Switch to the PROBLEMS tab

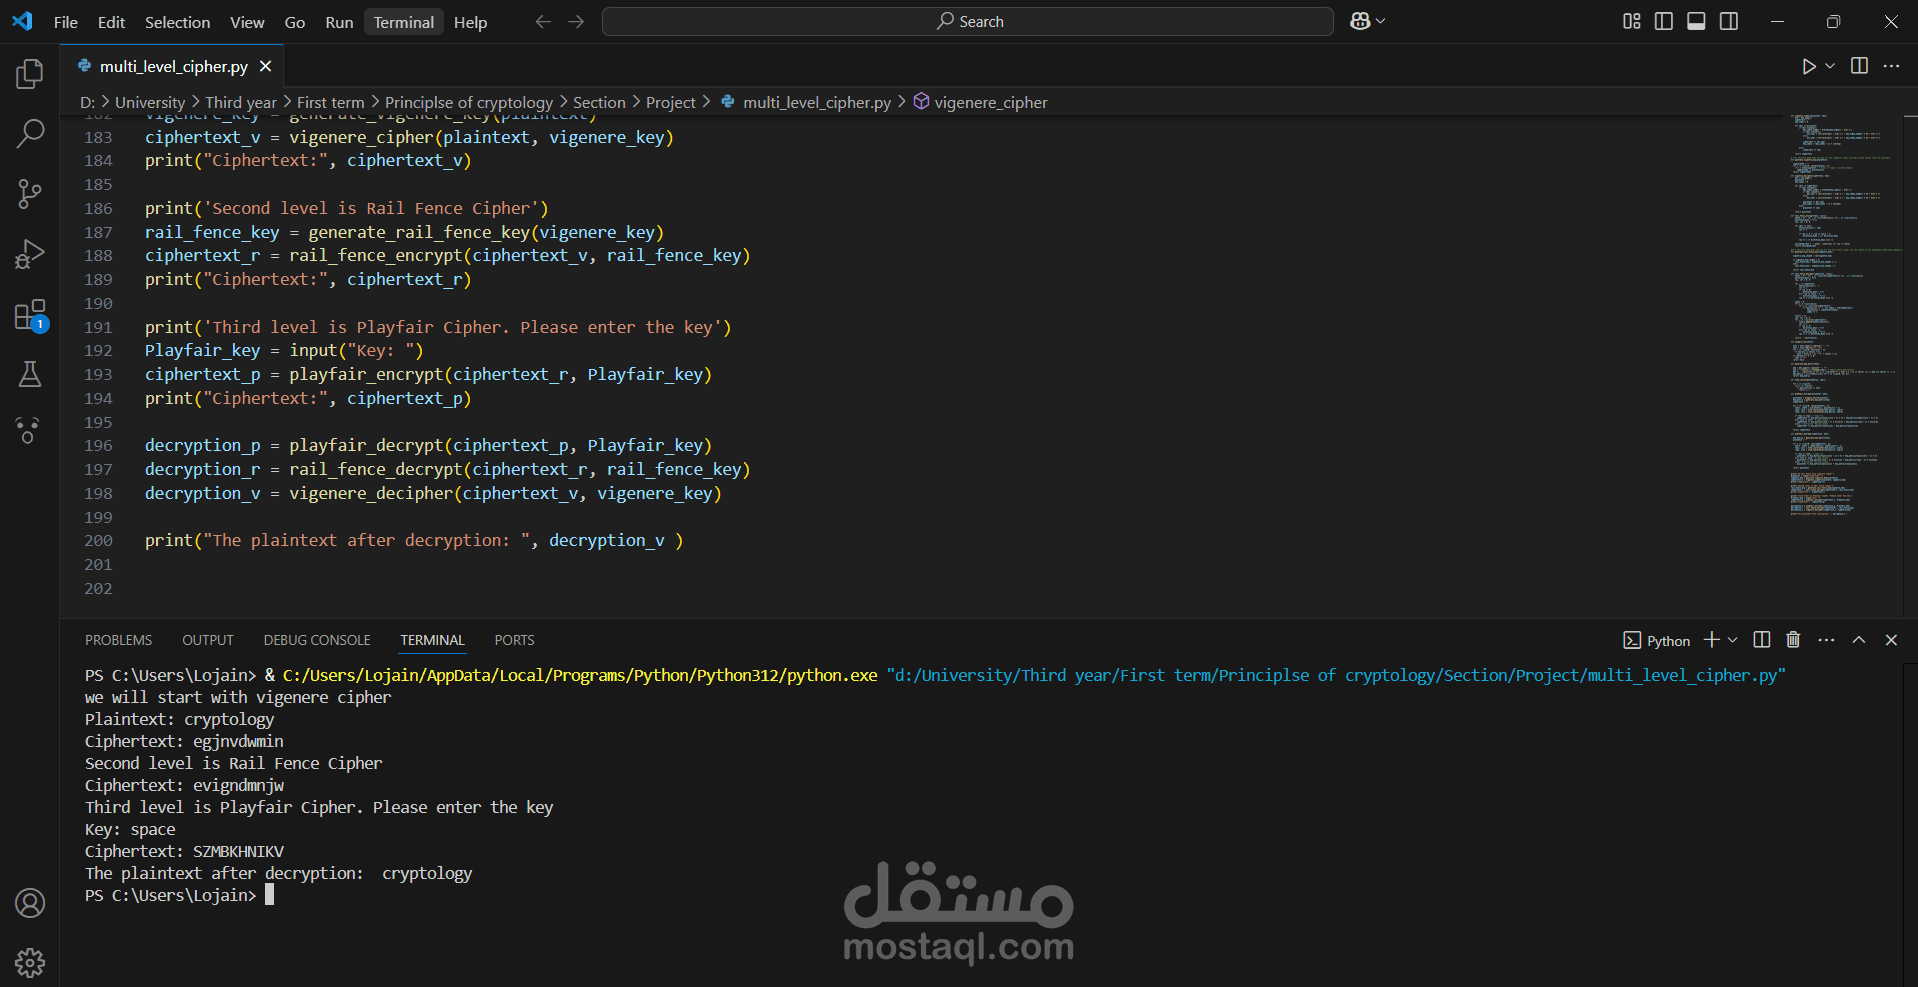pyautogui.click(x=118, y=640)
